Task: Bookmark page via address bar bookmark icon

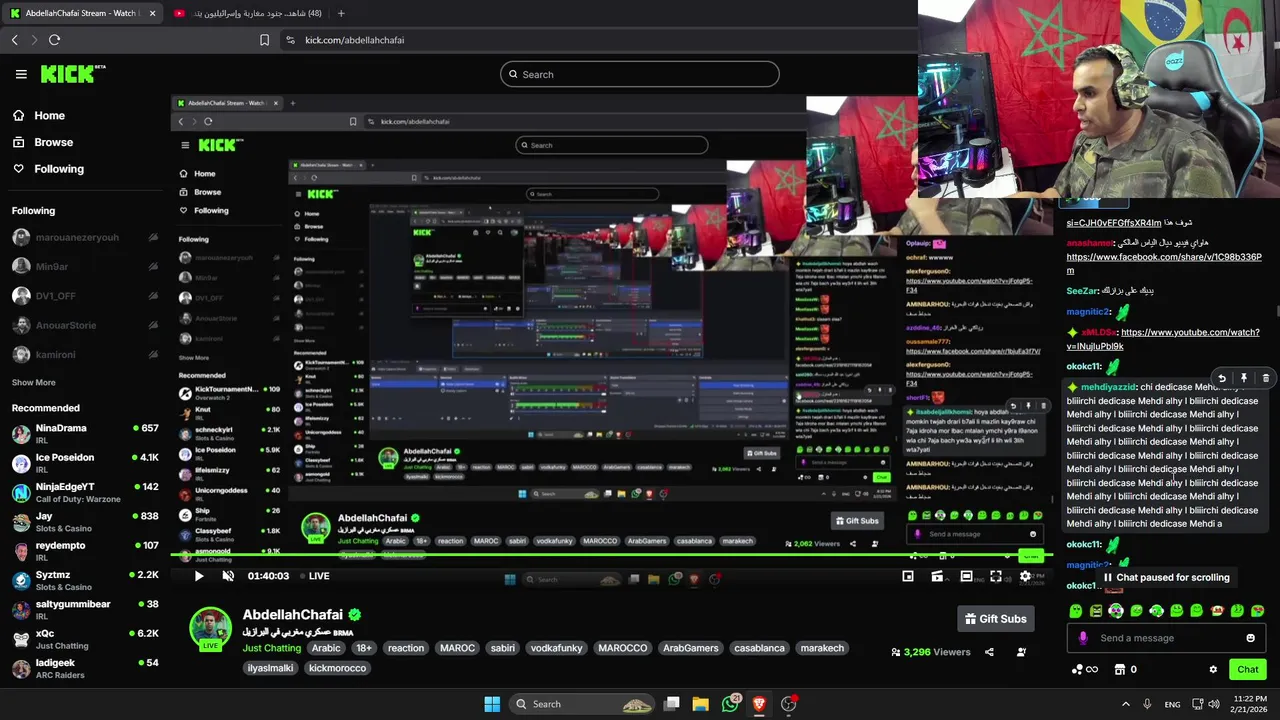Action: [264, 40]
